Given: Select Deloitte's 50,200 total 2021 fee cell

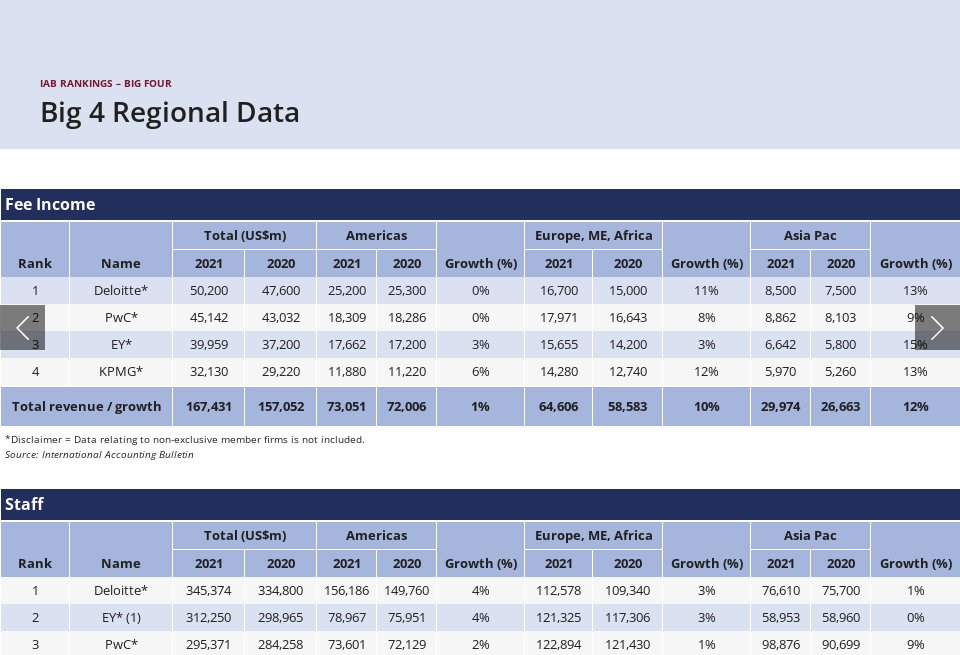Looking at the screenshot, I should (208, 290).
